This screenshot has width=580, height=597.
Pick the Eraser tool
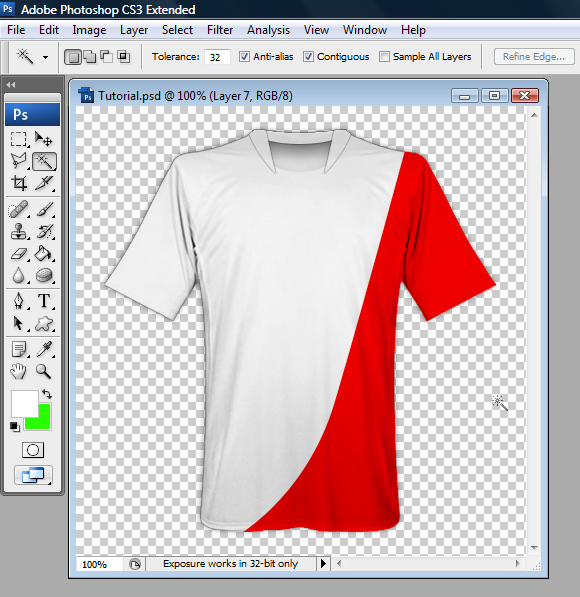[19, 254]
